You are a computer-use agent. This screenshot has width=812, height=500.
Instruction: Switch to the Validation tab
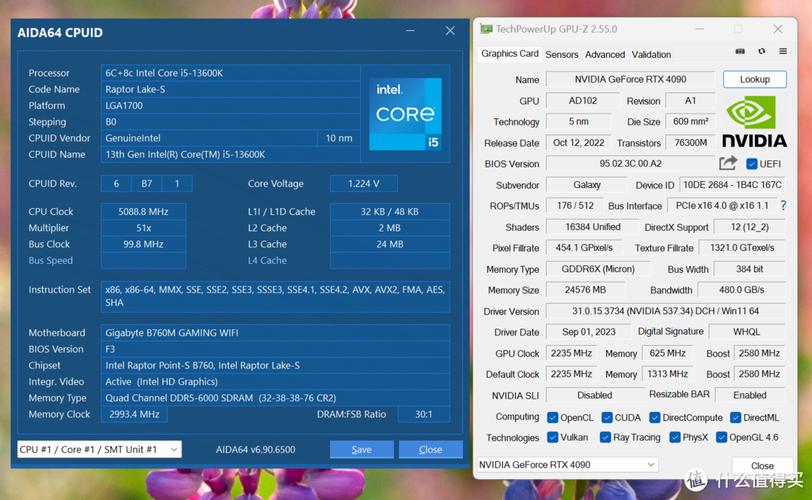point(651,55)
